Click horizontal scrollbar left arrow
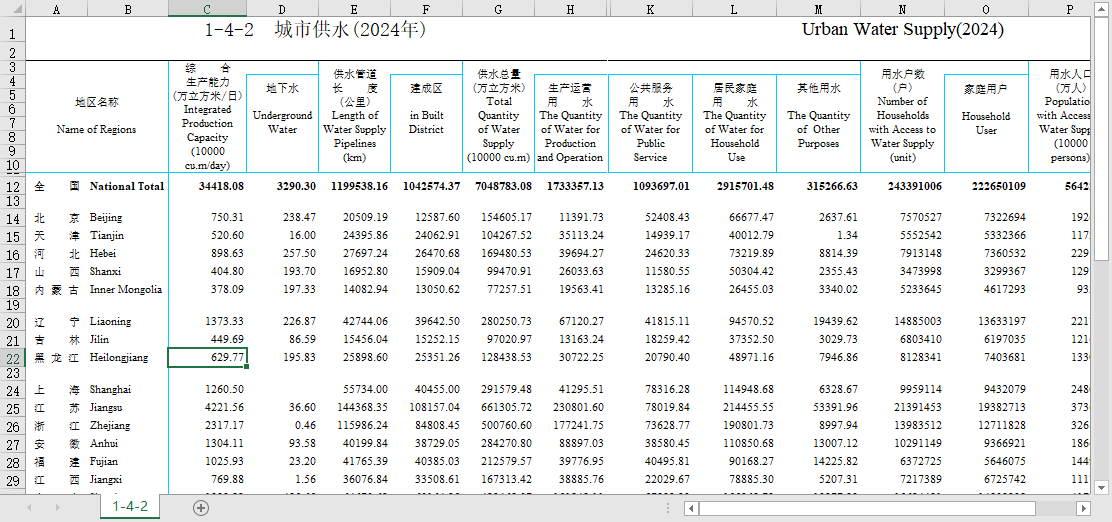Viewport: 1112px width, 522px height. tap(691, 508)
